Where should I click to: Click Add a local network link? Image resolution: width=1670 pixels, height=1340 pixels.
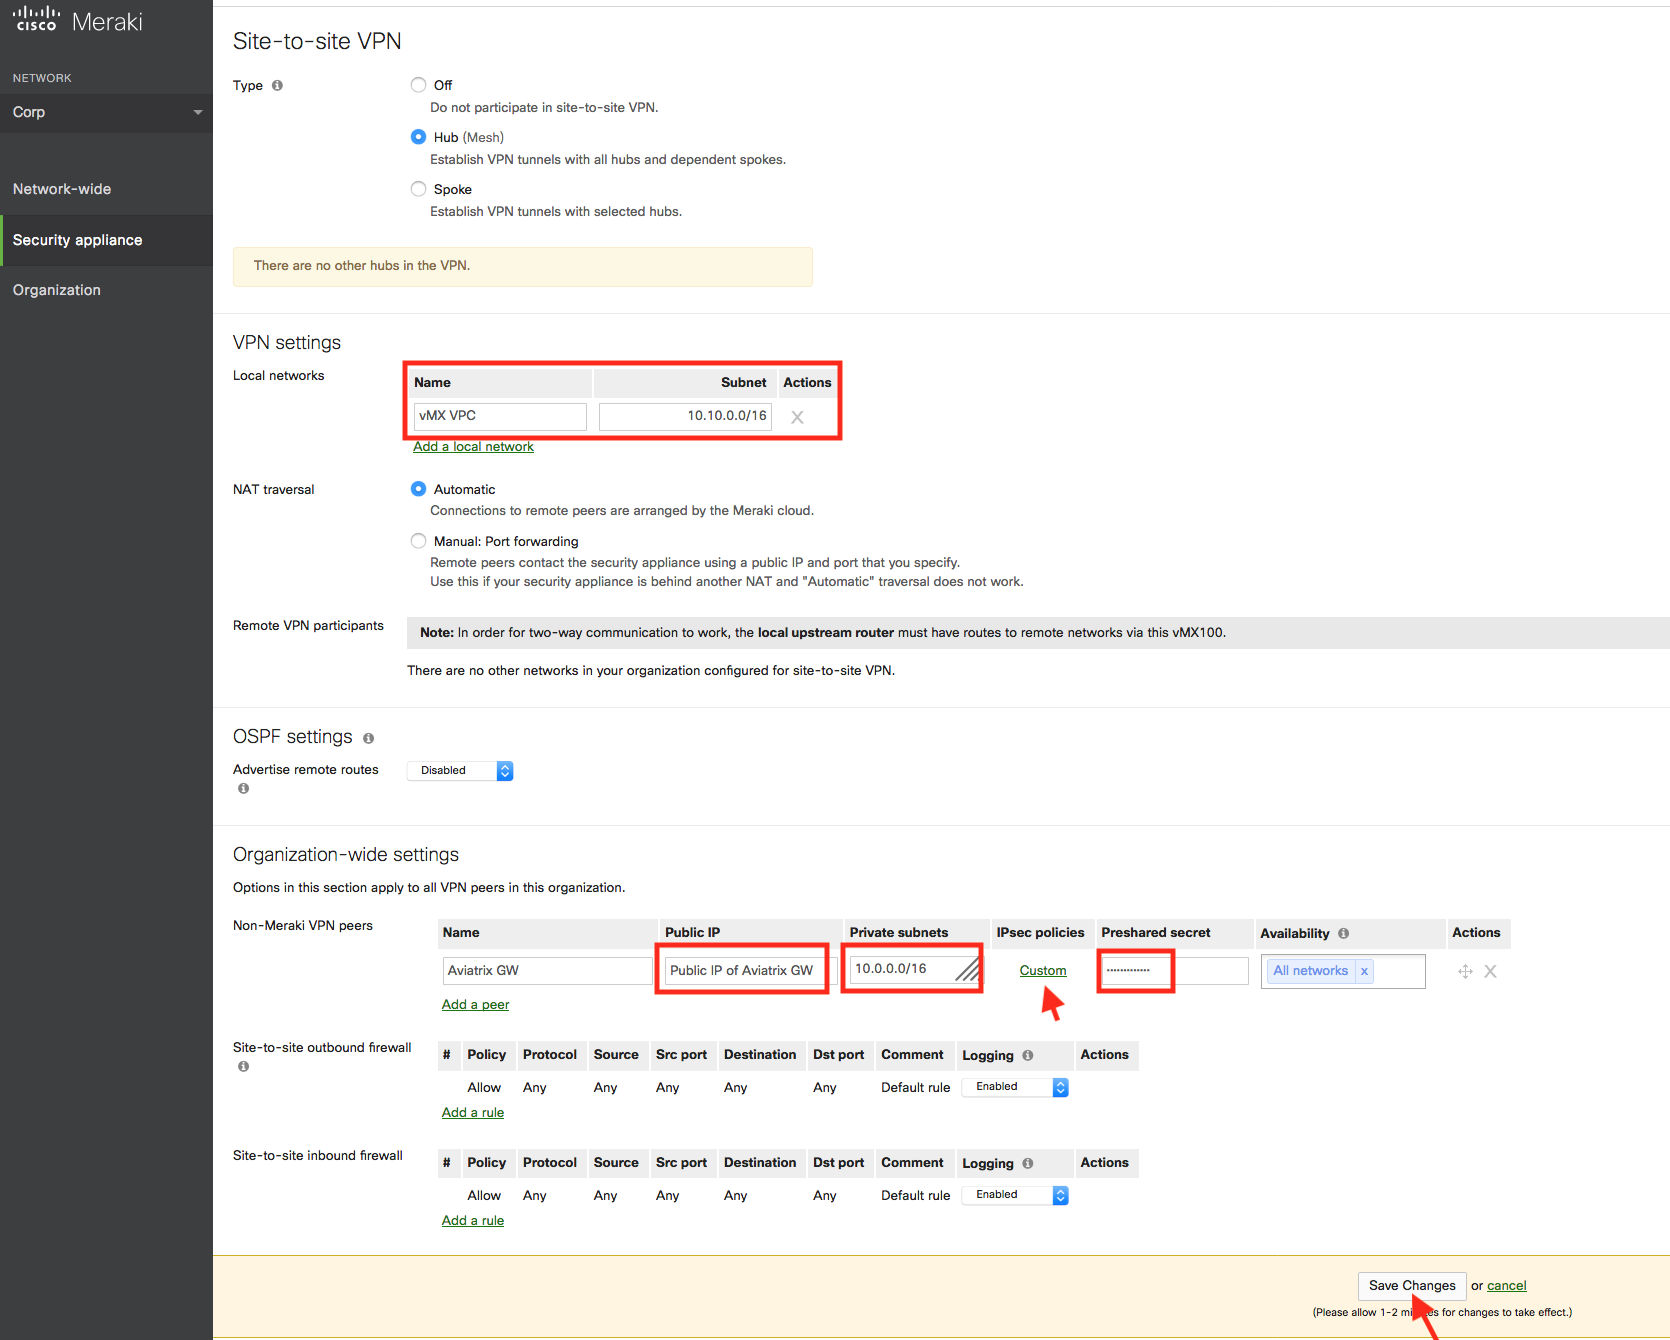pos(473,447)
